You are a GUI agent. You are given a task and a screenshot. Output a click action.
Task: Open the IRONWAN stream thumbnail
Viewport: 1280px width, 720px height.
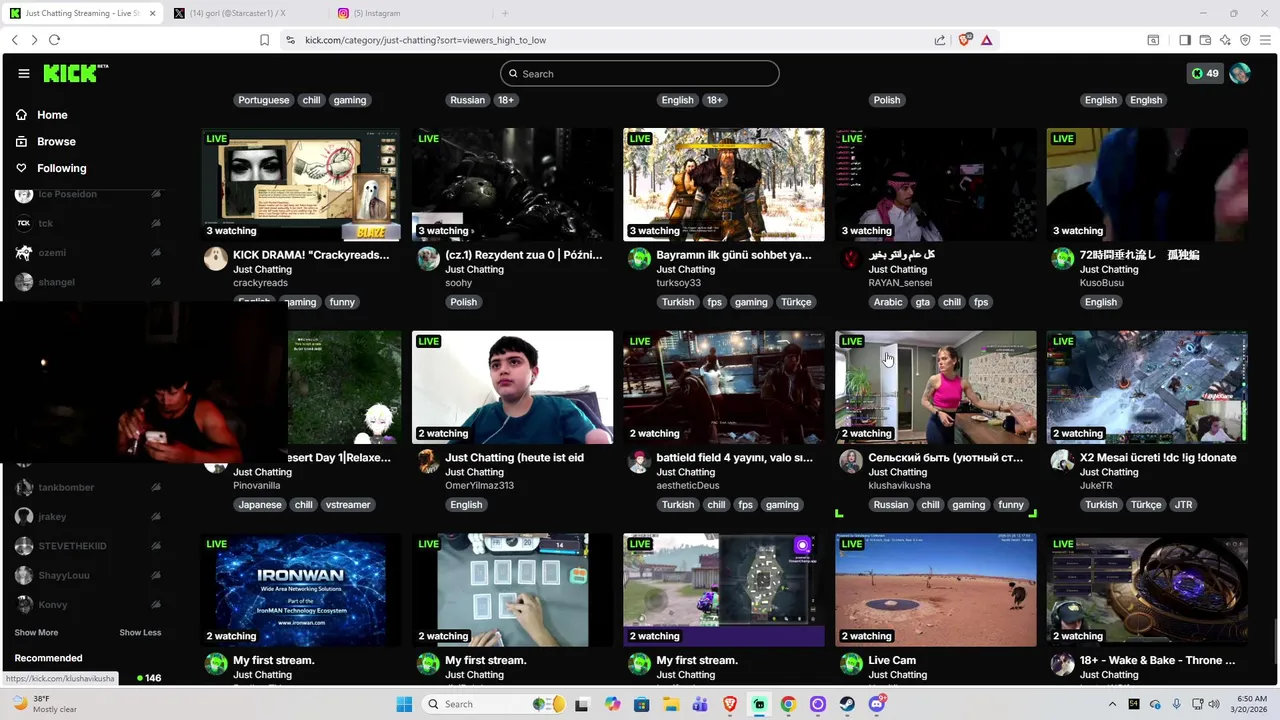[301, 590]
